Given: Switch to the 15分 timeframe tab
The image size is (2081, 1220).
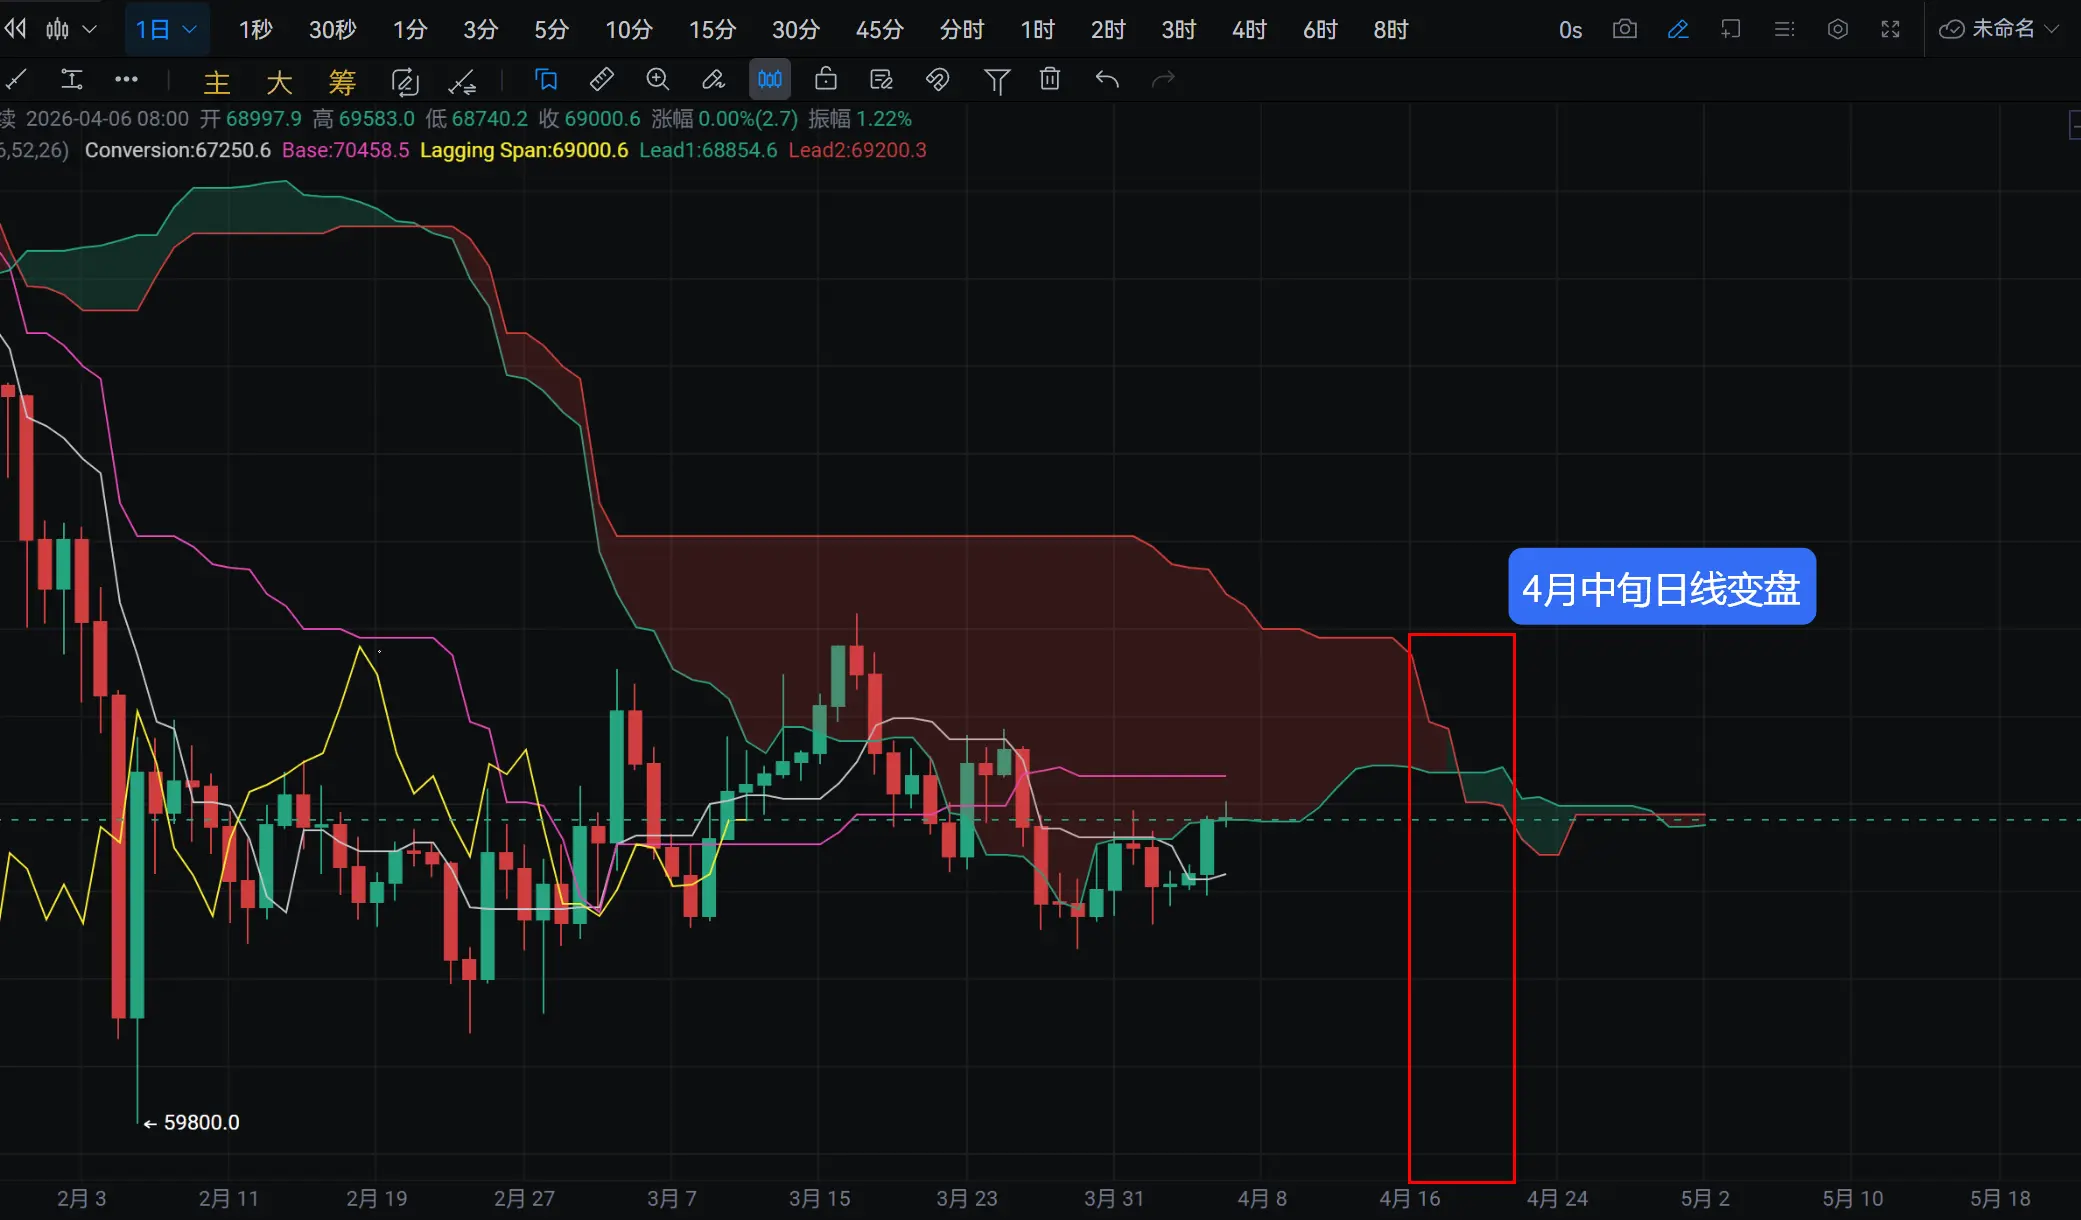Looking at the screenshot, I should pyautogui.click(x=712, y=30).
